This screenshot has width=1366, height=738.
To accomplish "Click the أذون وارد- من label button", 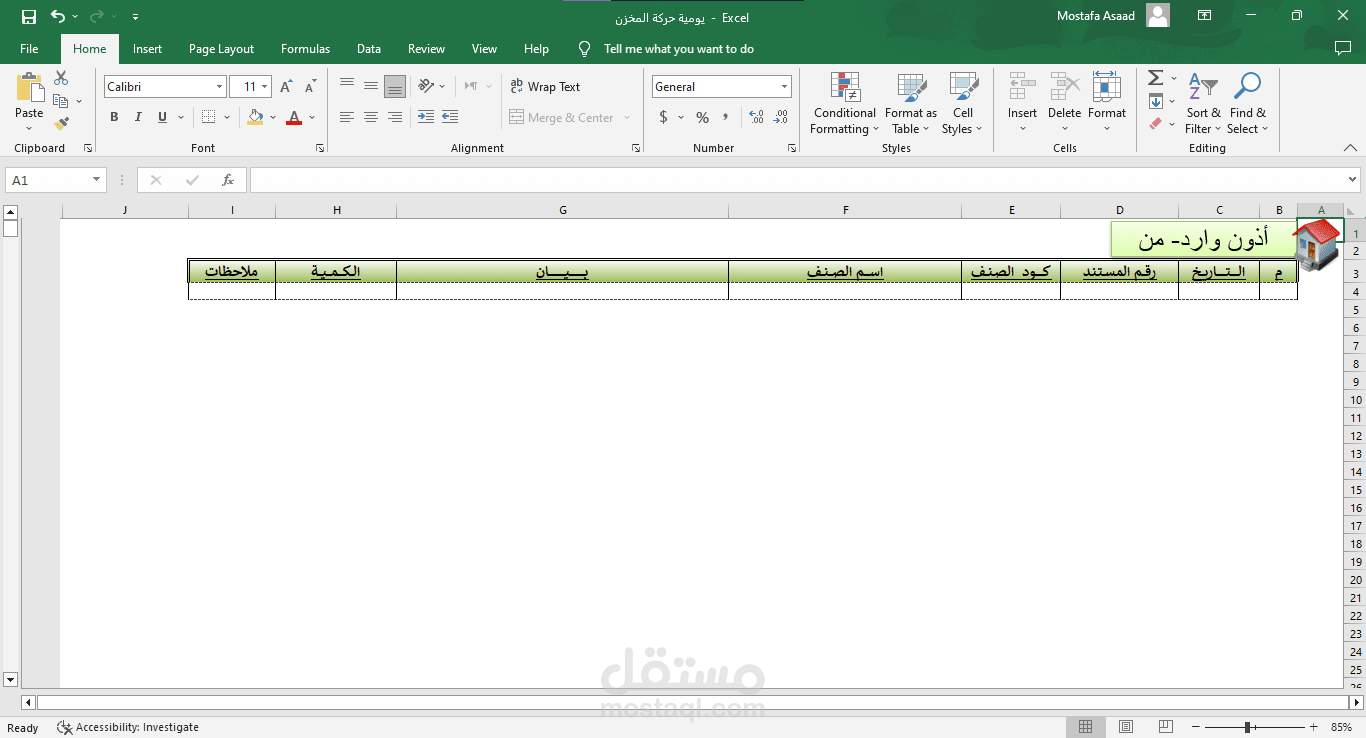I will click(1203, 239).
